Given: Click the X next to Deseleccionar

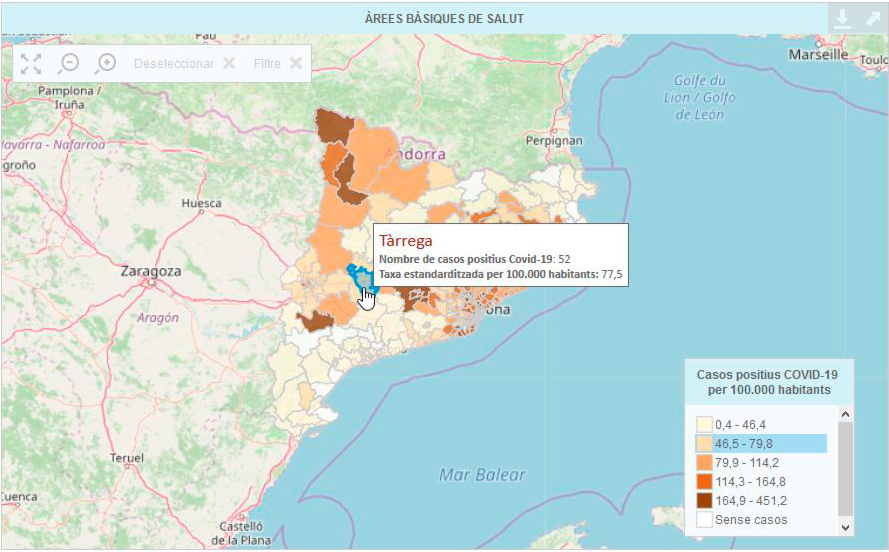Looking at the screenshot, I should [x=229, y=64].
